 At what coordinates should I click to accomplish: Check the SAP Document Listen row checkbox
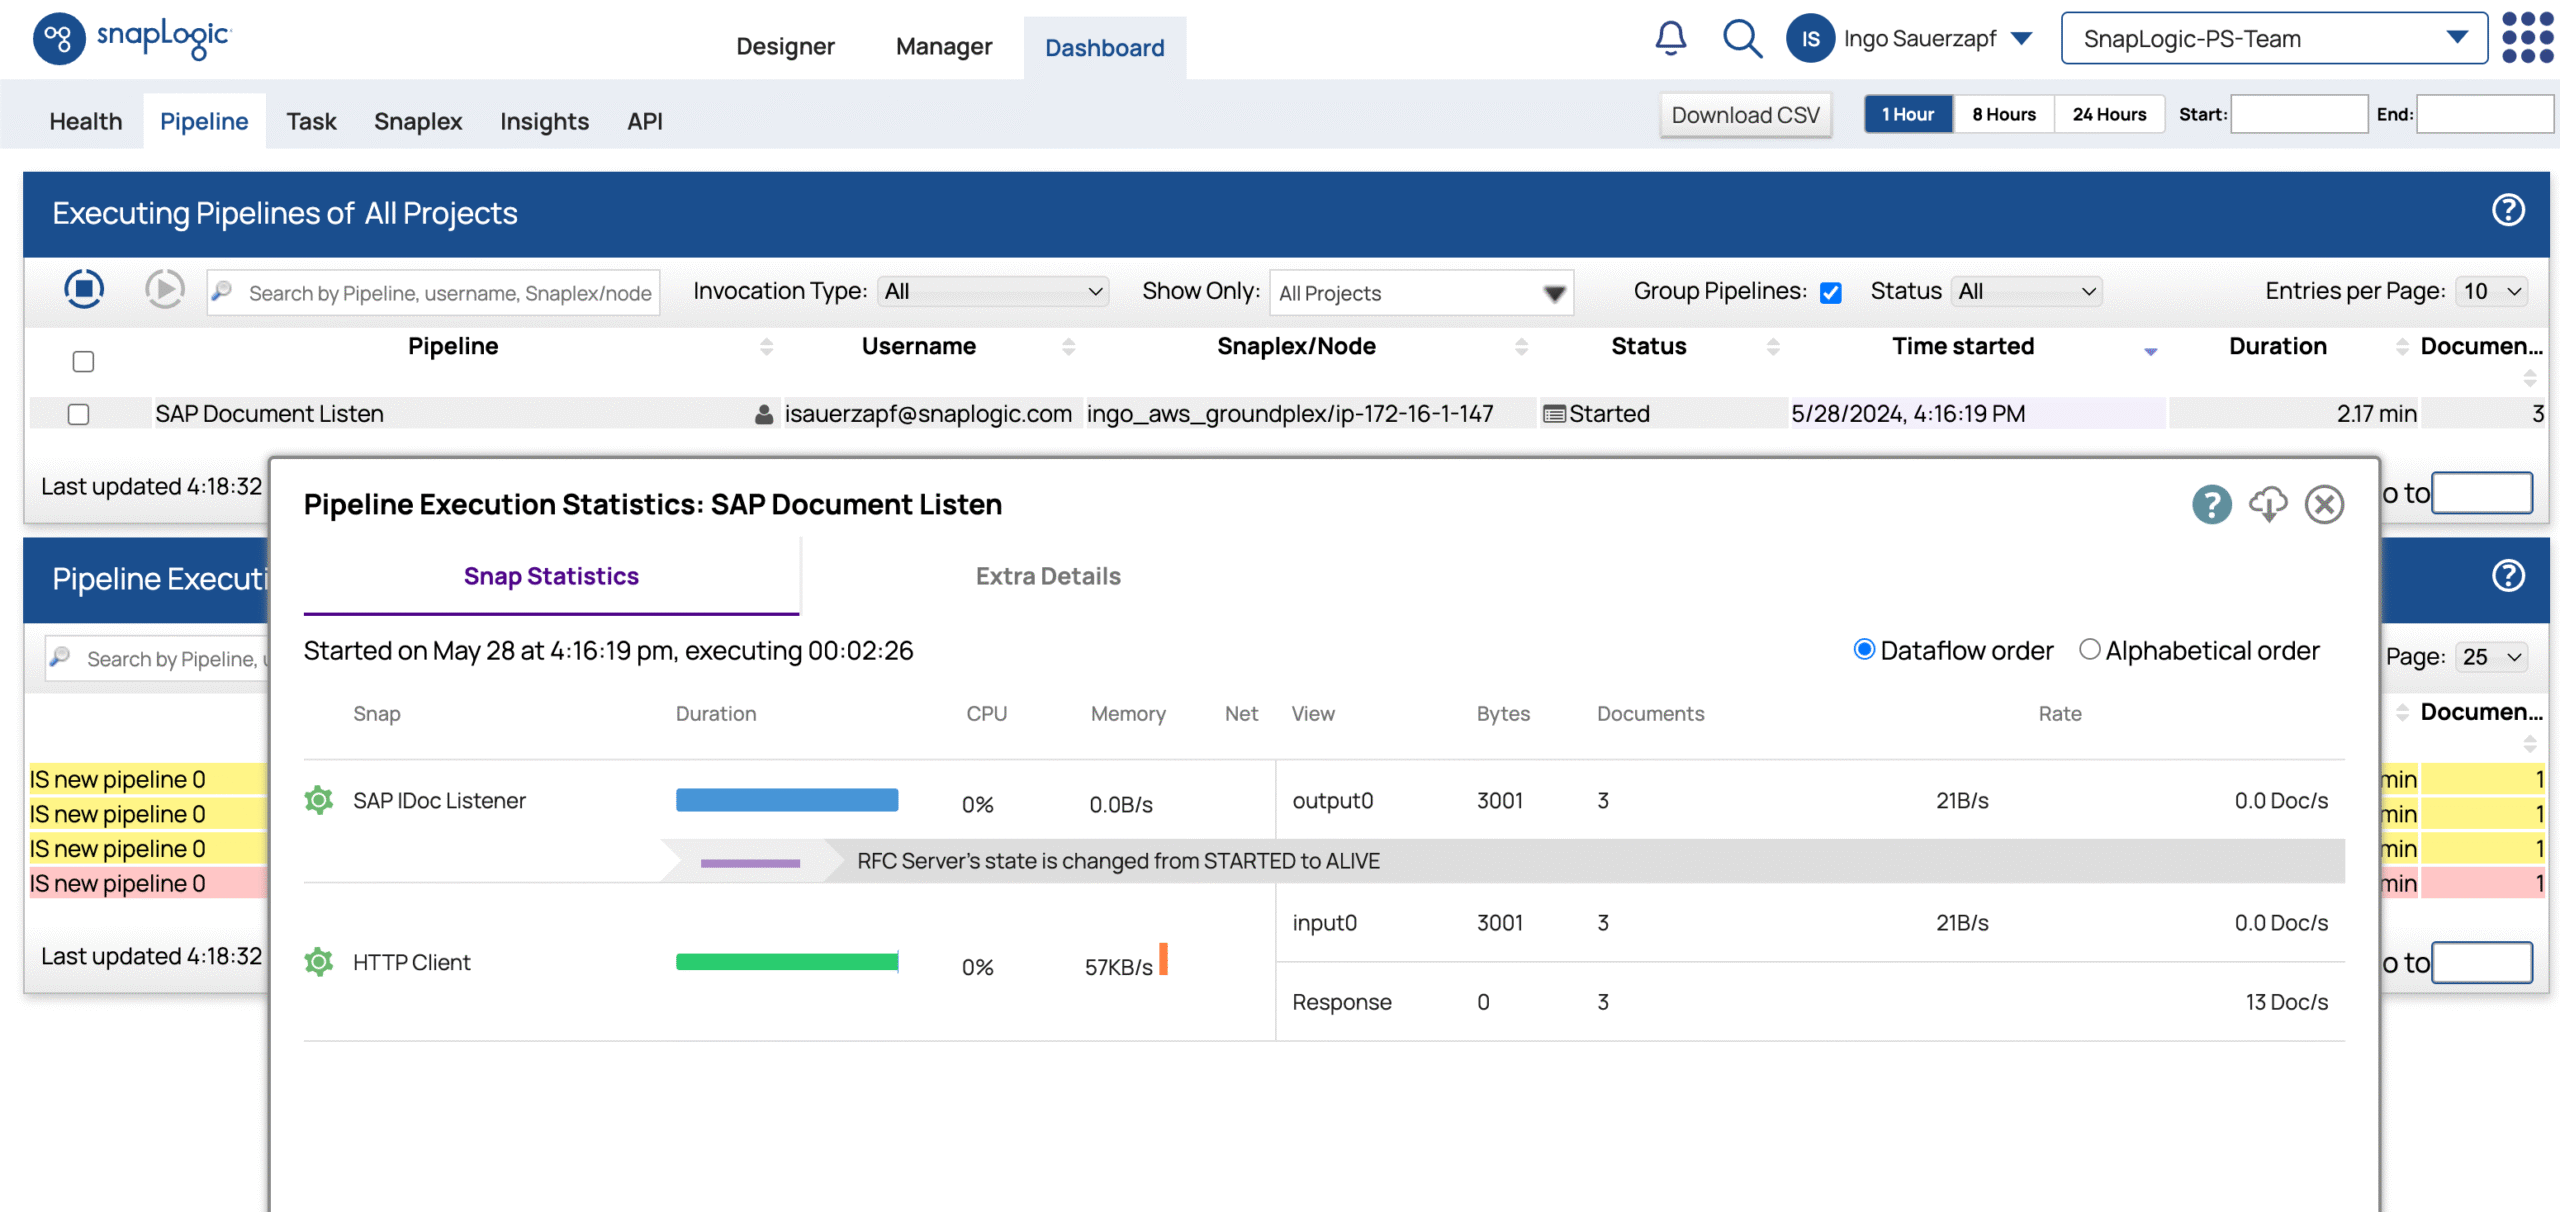pyautogui.click(x=79, y=414)
